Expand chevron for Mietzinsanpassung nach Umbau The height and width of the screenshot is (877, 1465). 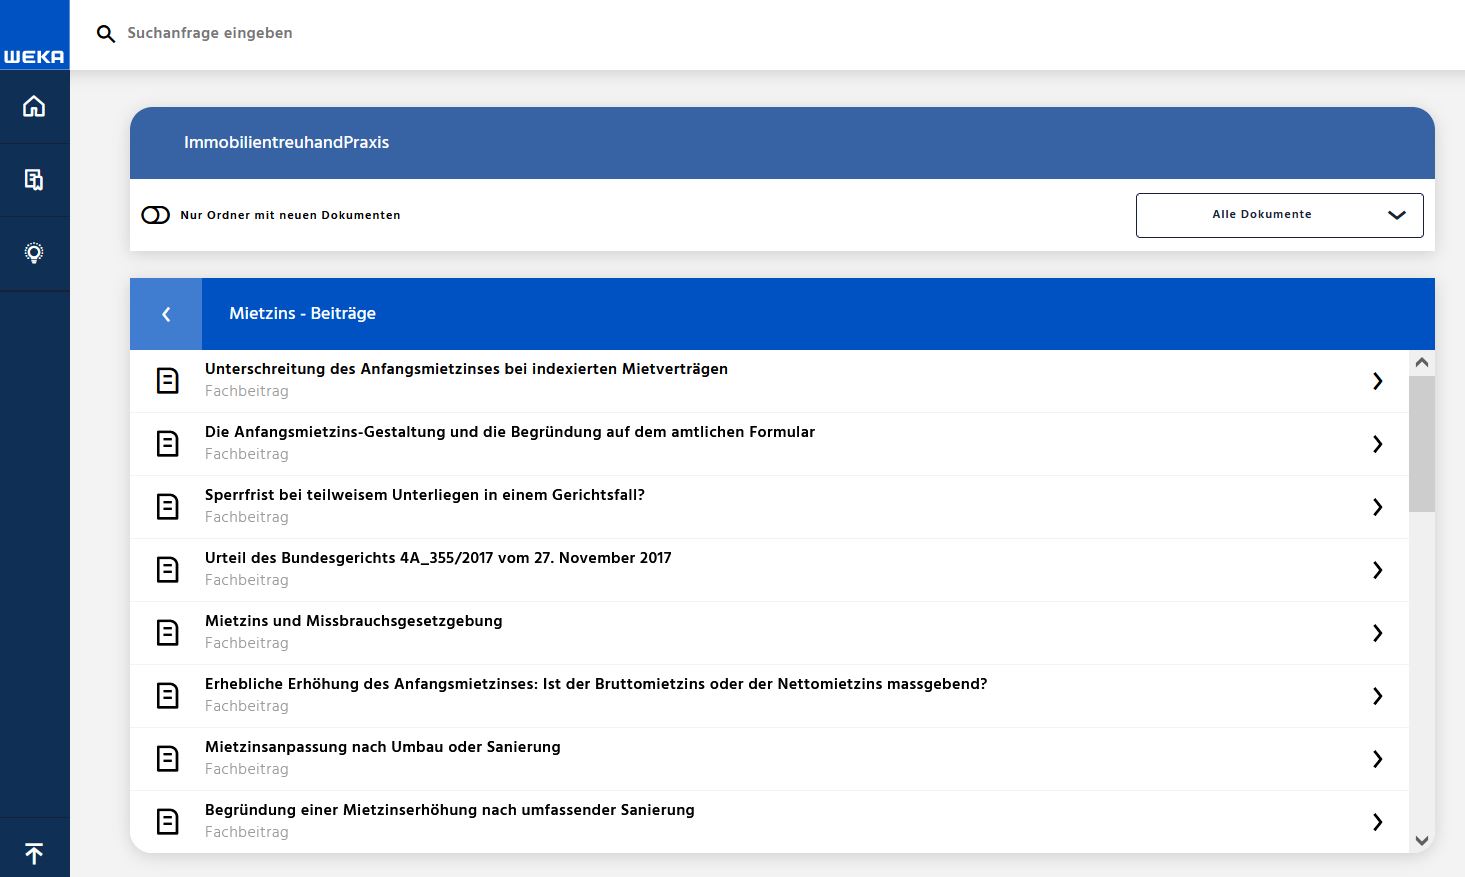[x=1377, y=759]
